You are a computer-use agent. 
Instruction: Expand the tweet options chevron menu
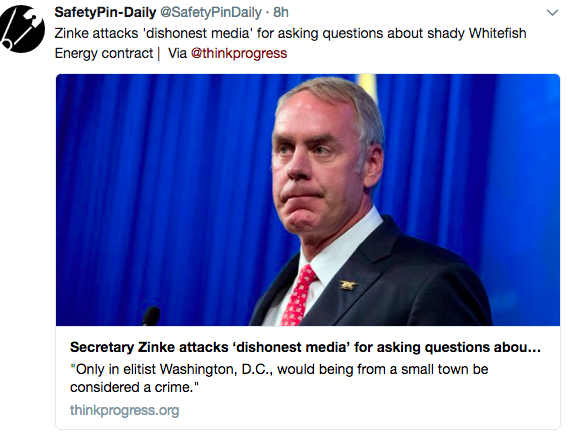[x=552, y=13]
